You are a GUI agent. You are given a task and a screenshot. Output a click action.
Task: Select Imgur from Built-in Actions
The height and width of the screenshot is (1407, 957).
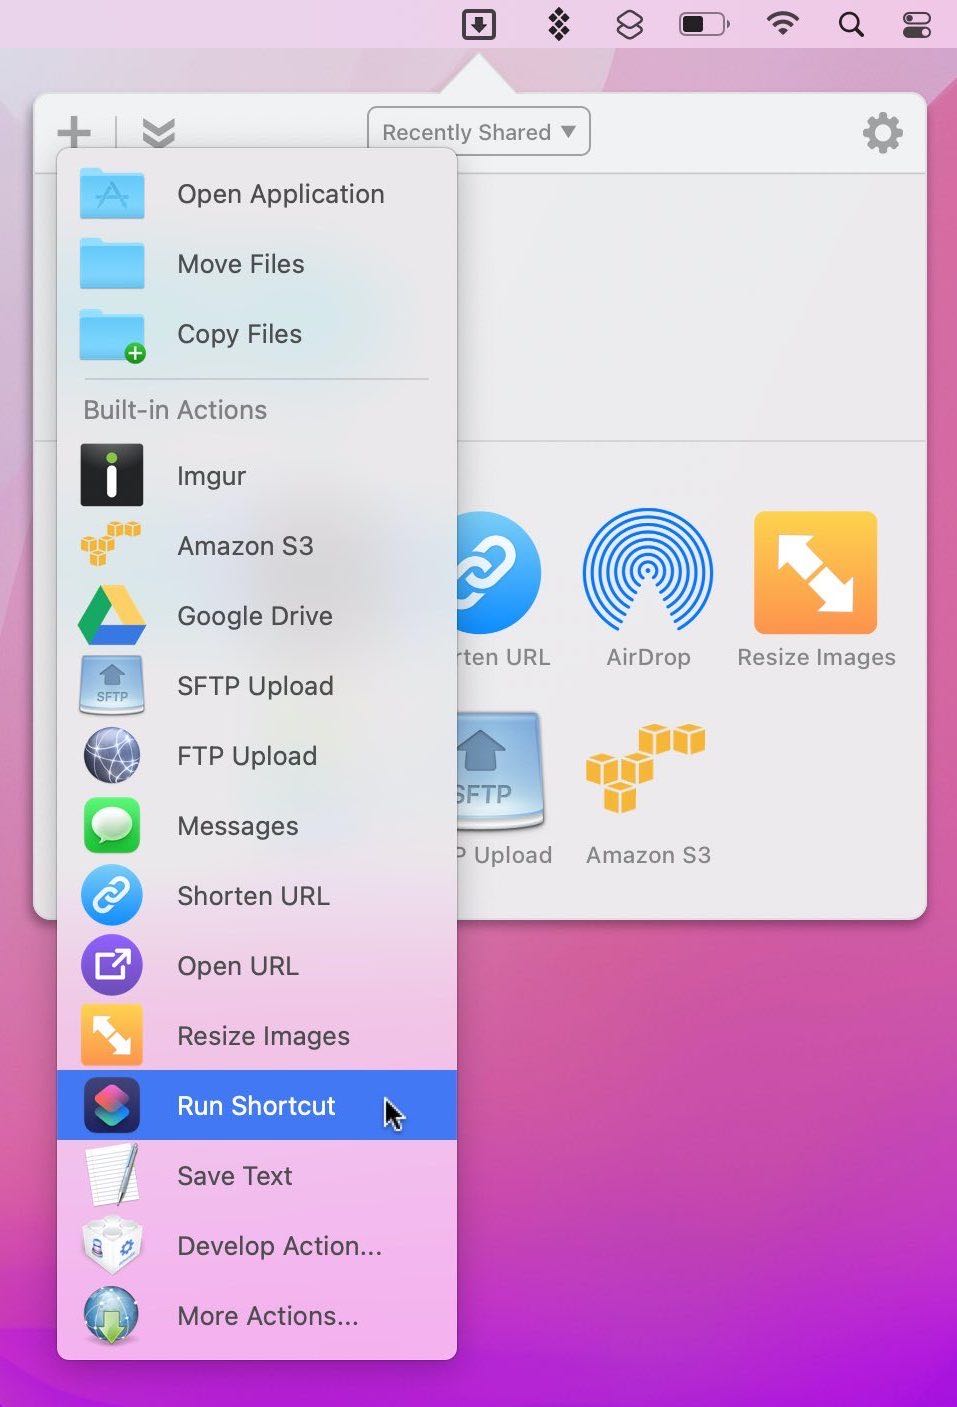[x=211, y=476]
